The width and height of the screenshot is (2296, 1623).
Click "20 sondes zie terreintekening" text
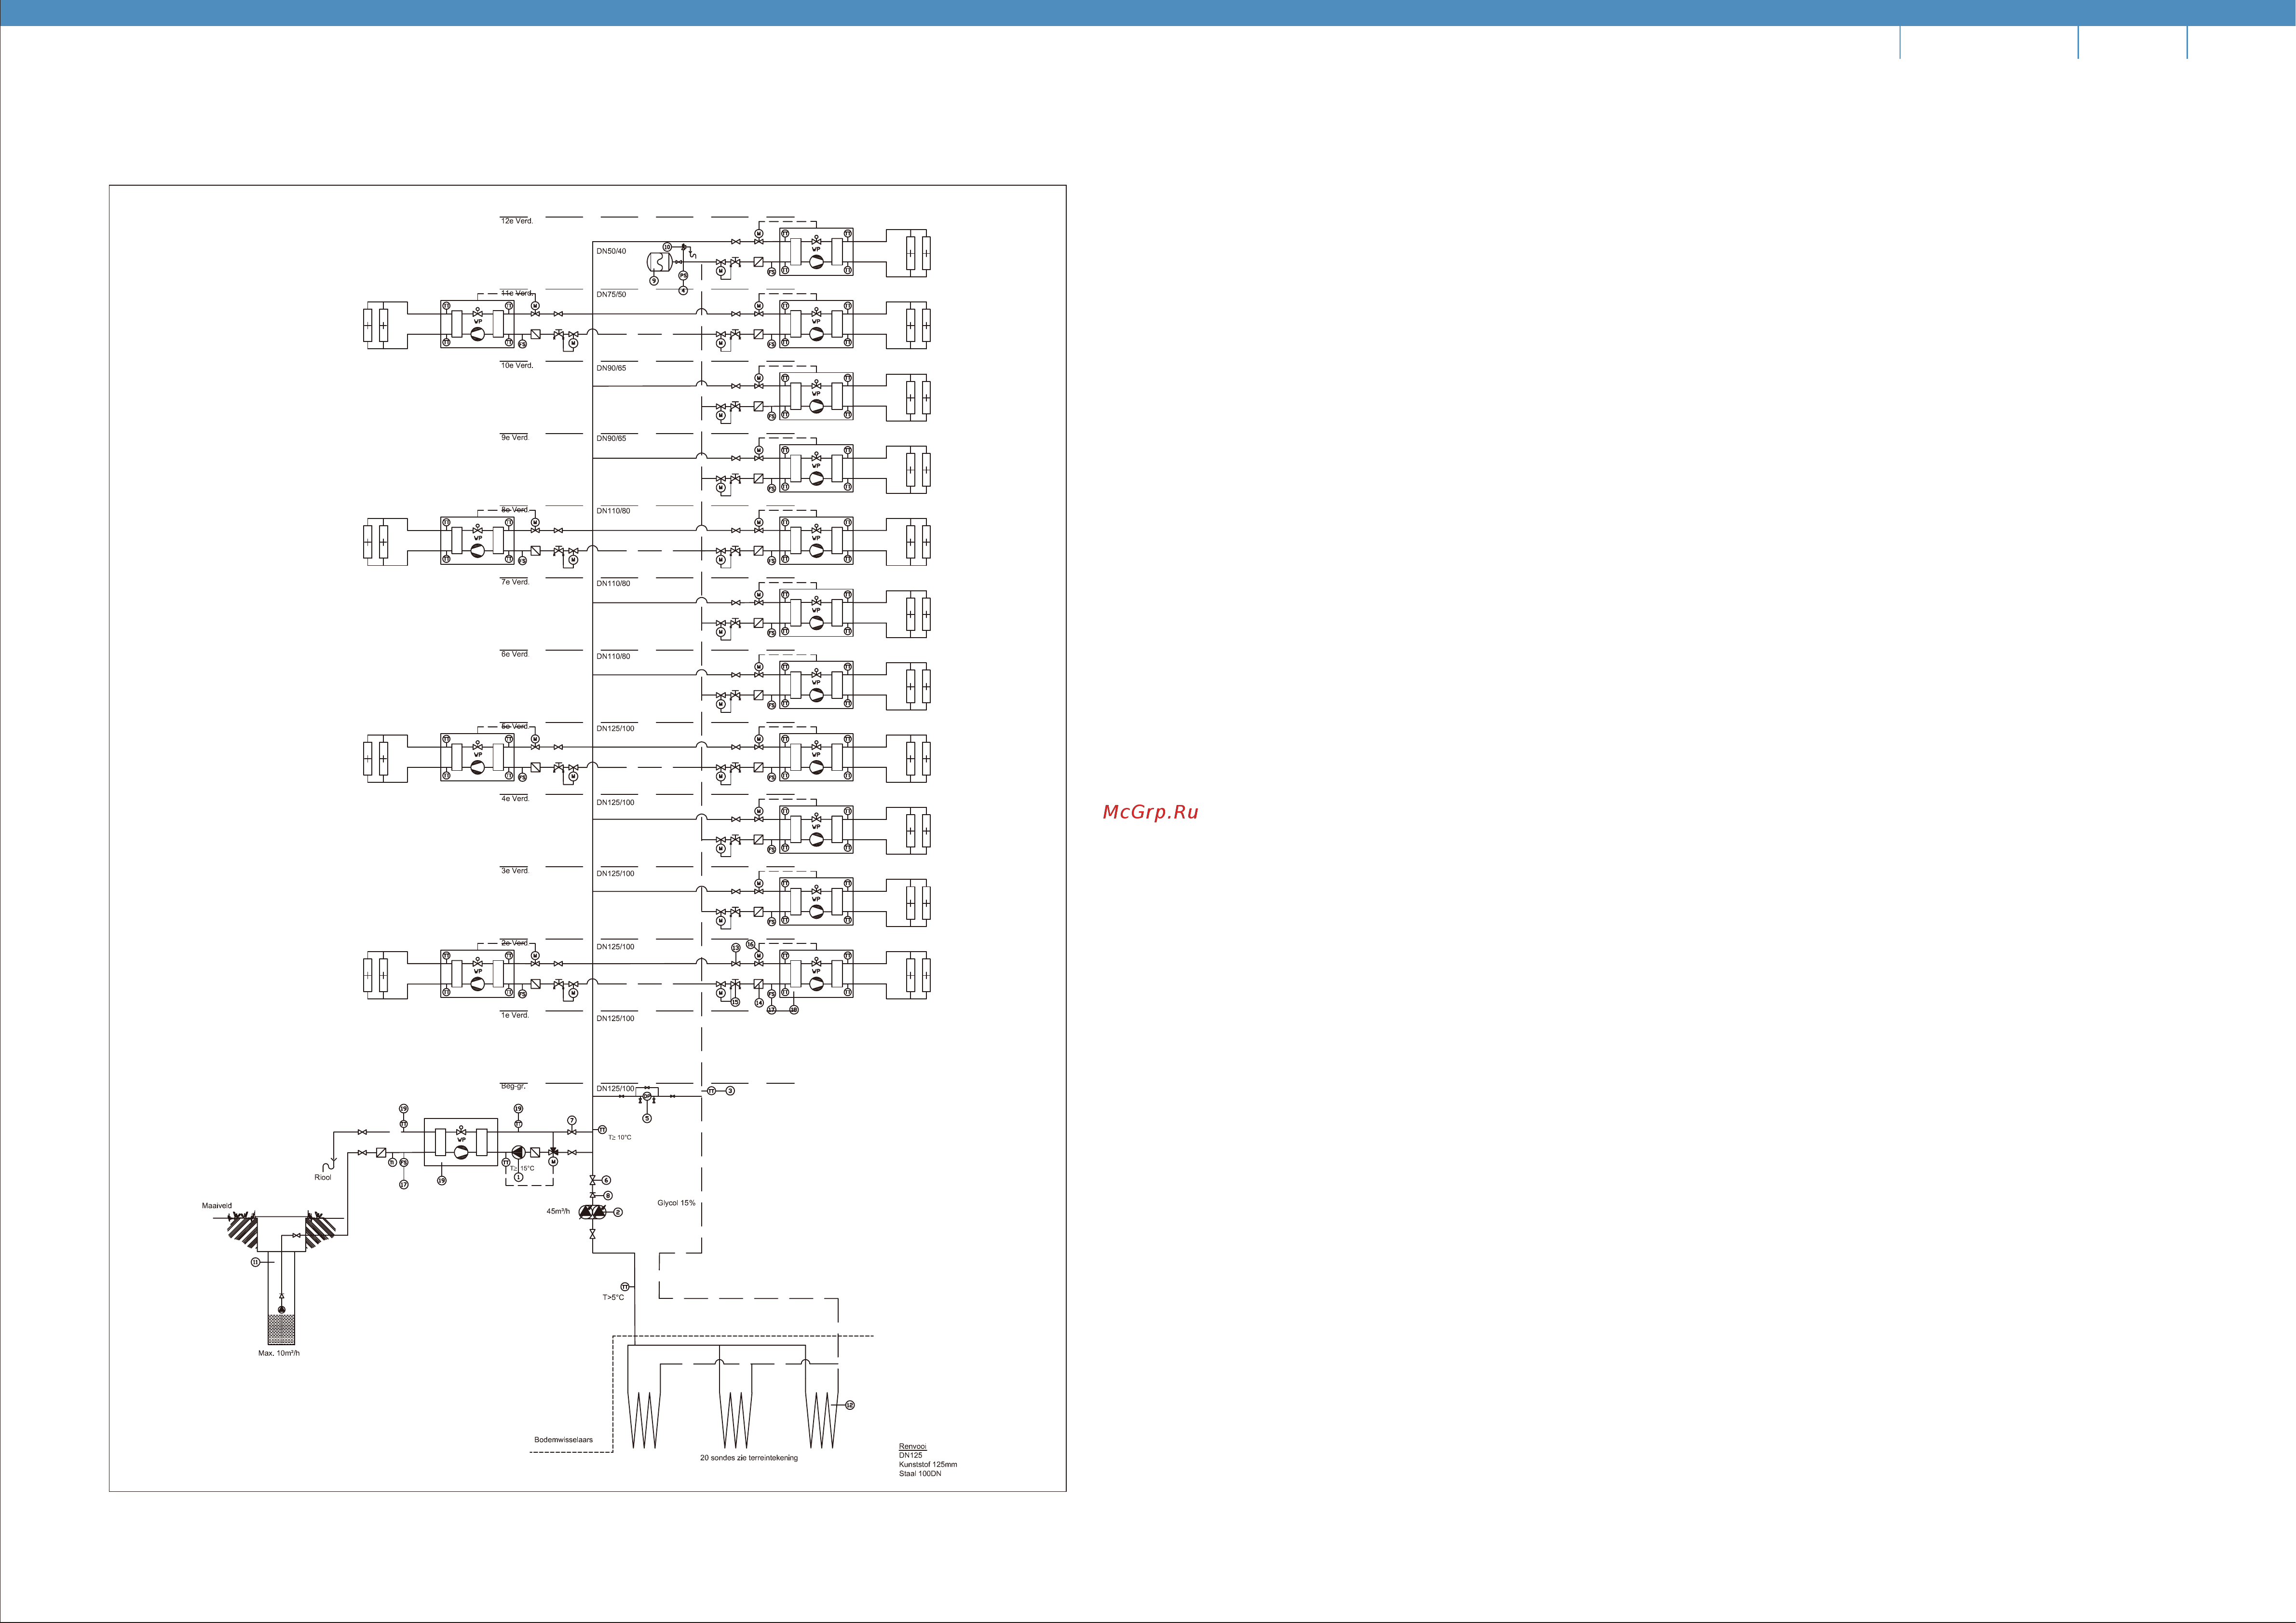(749, 1458)
